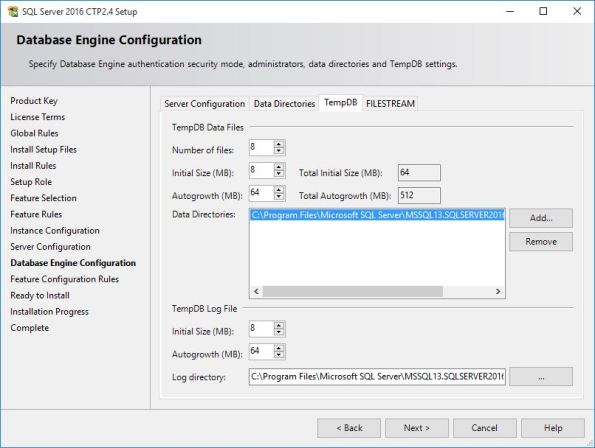
Task: Browse for the log directory
Action: click(x=541, y=377)
